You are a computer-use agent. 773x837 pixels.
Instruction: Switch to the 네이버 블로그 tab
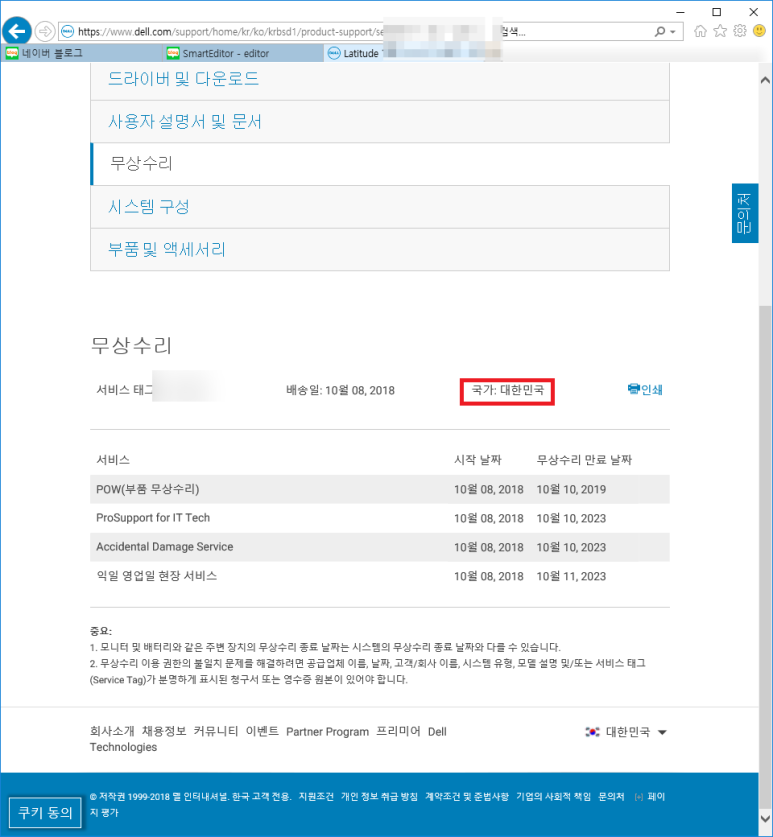pyautogui.click(x=82, y=53)
